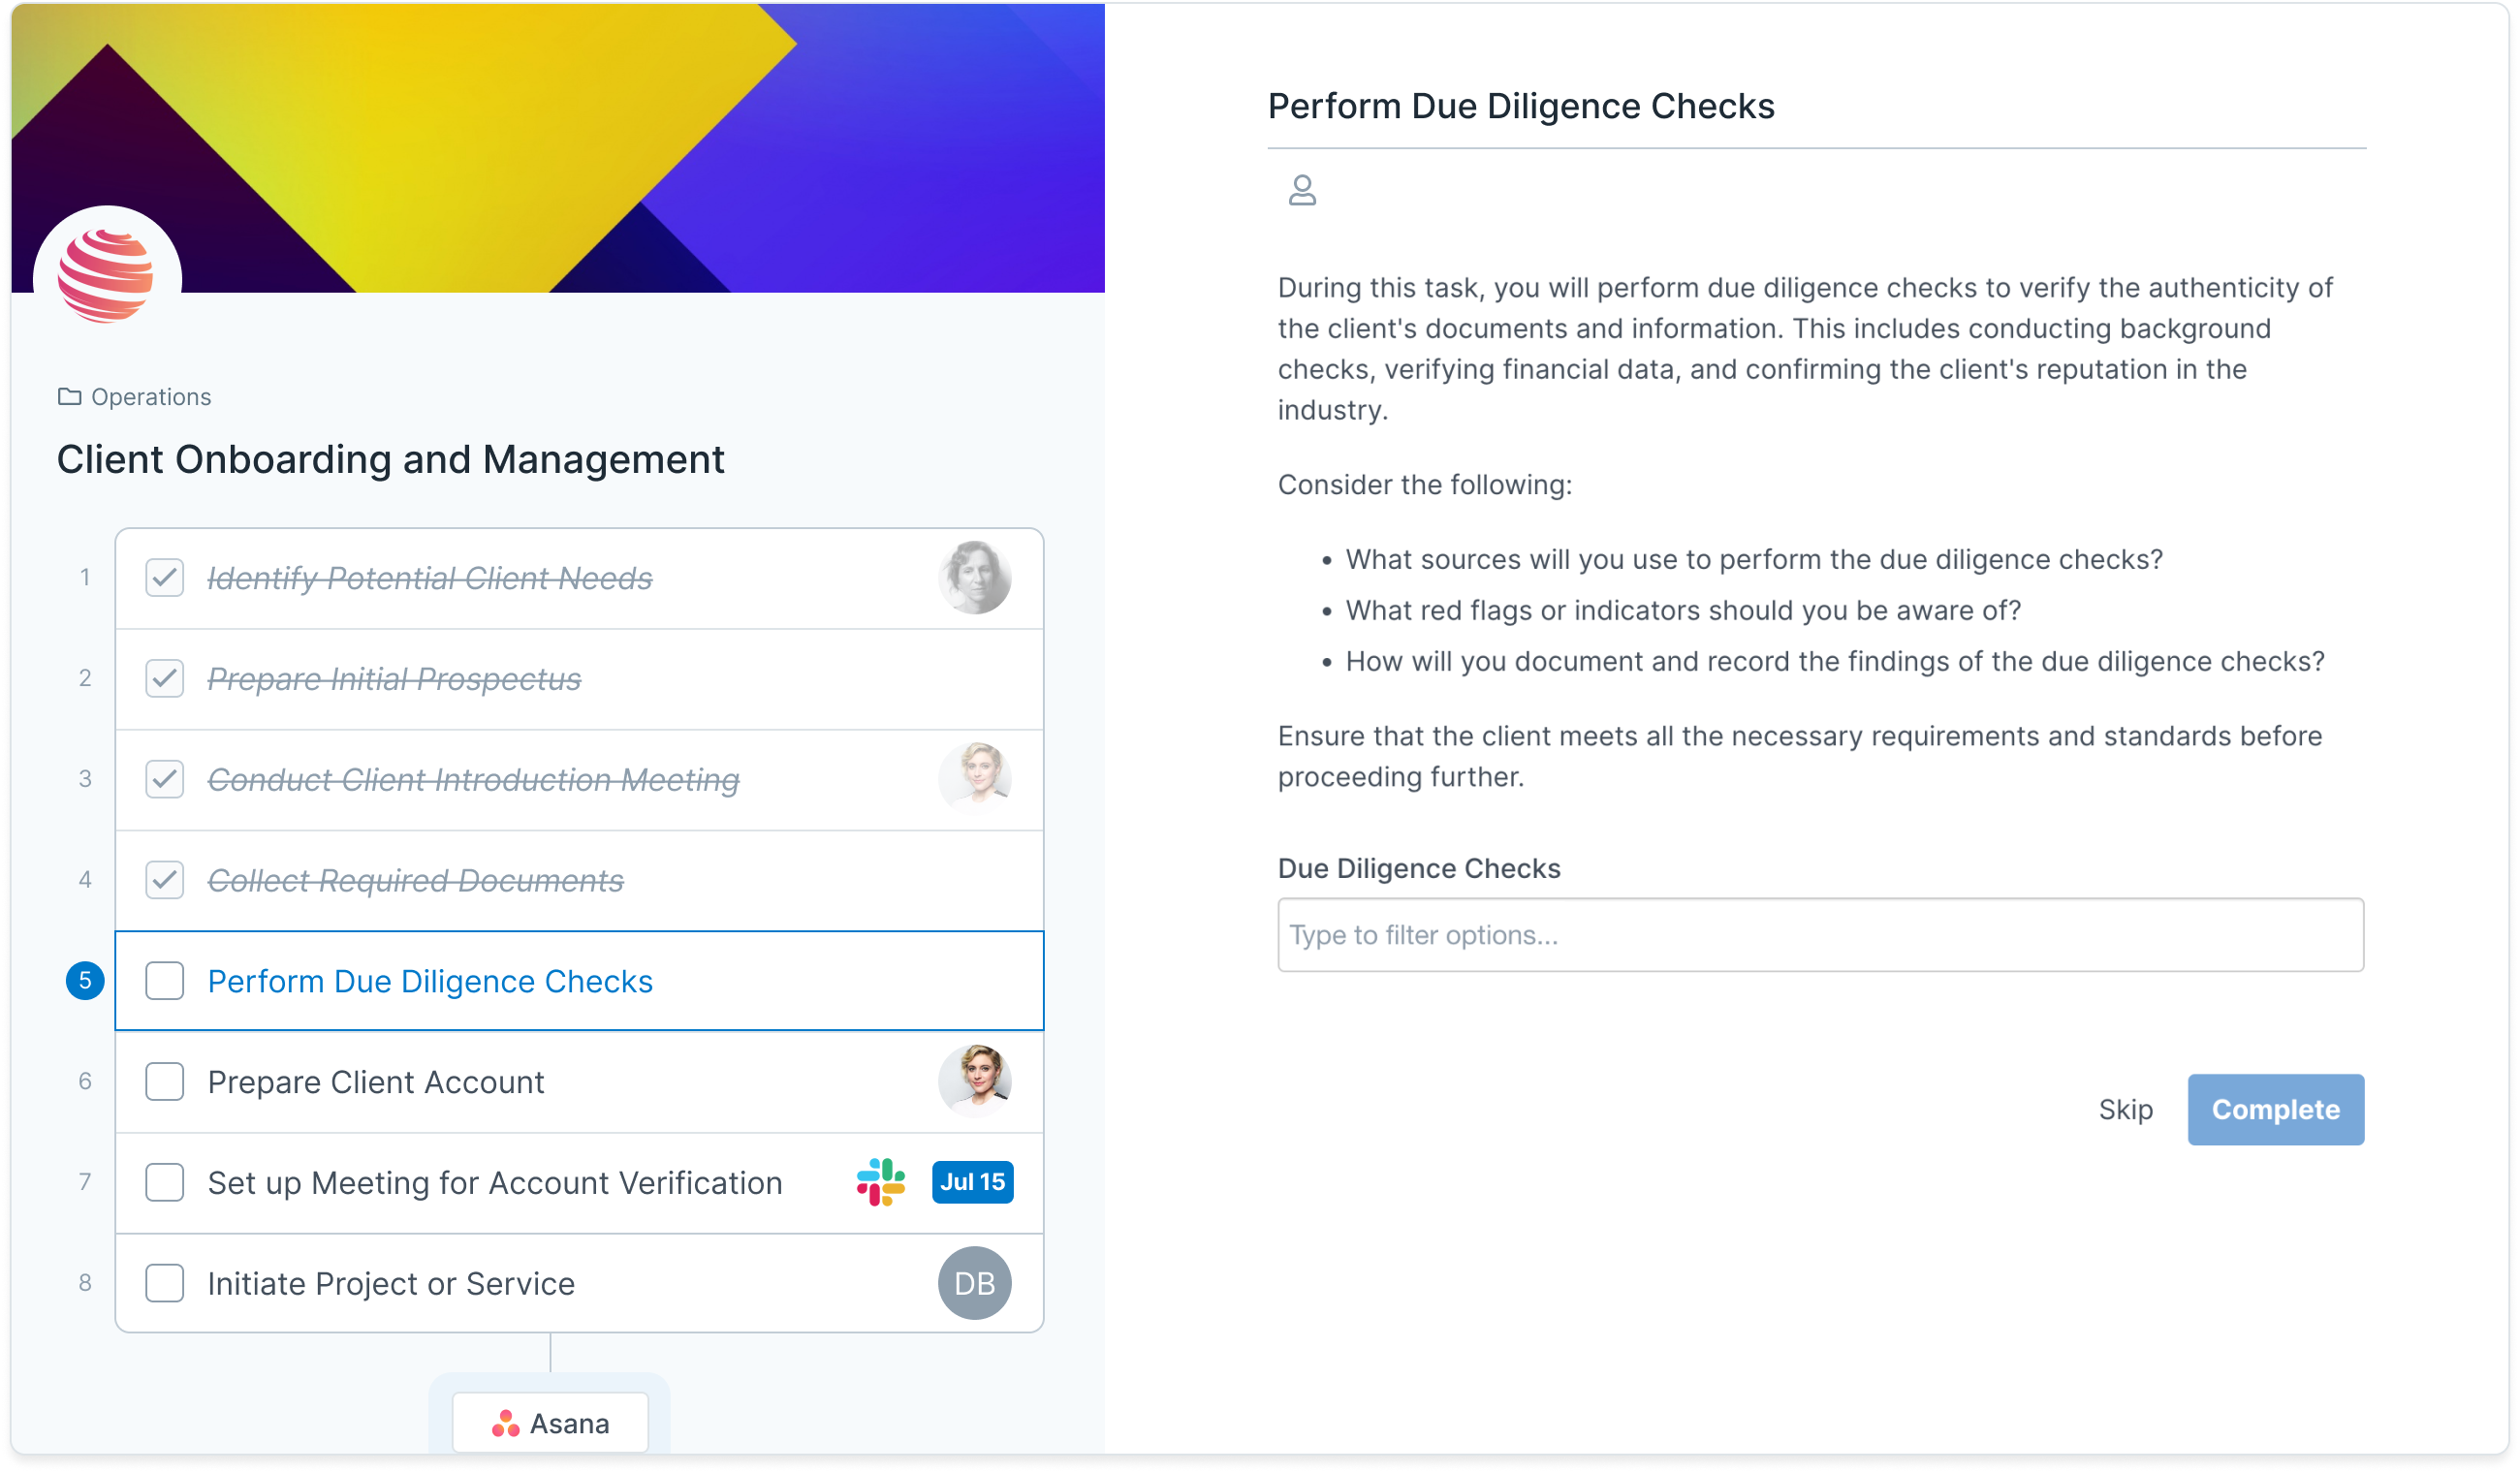This screenshot has width=2520, height=1473.
Task: Click the DB avatar on Initiate Project task
Action: [974, 1283]
